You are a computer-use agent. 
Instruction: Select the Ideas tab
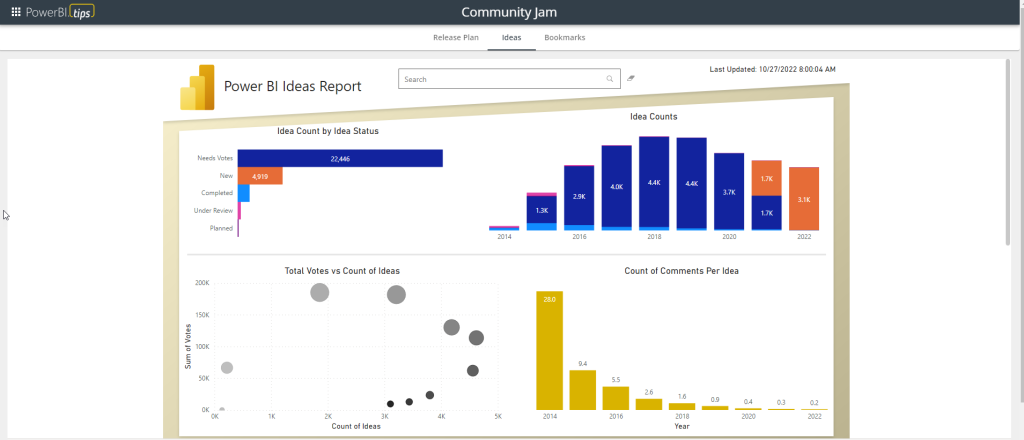click(511, 37)
